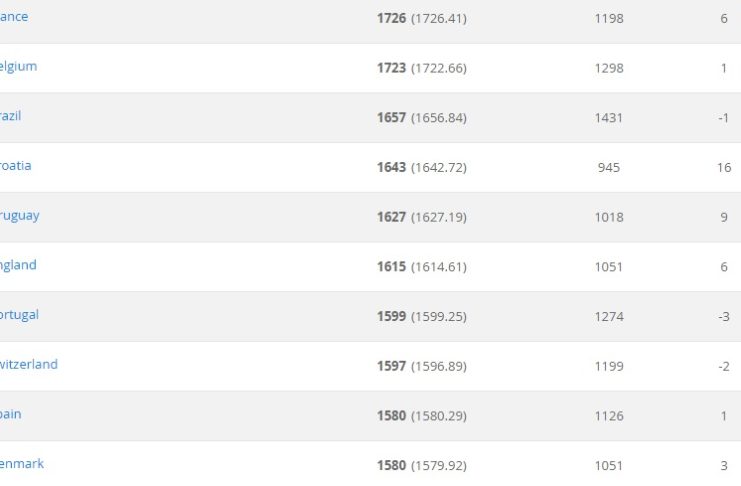Click France's total points 1726 (1726.41)
Image resolution: width=741 pixels, height=486 pixels.
point(421,19)
